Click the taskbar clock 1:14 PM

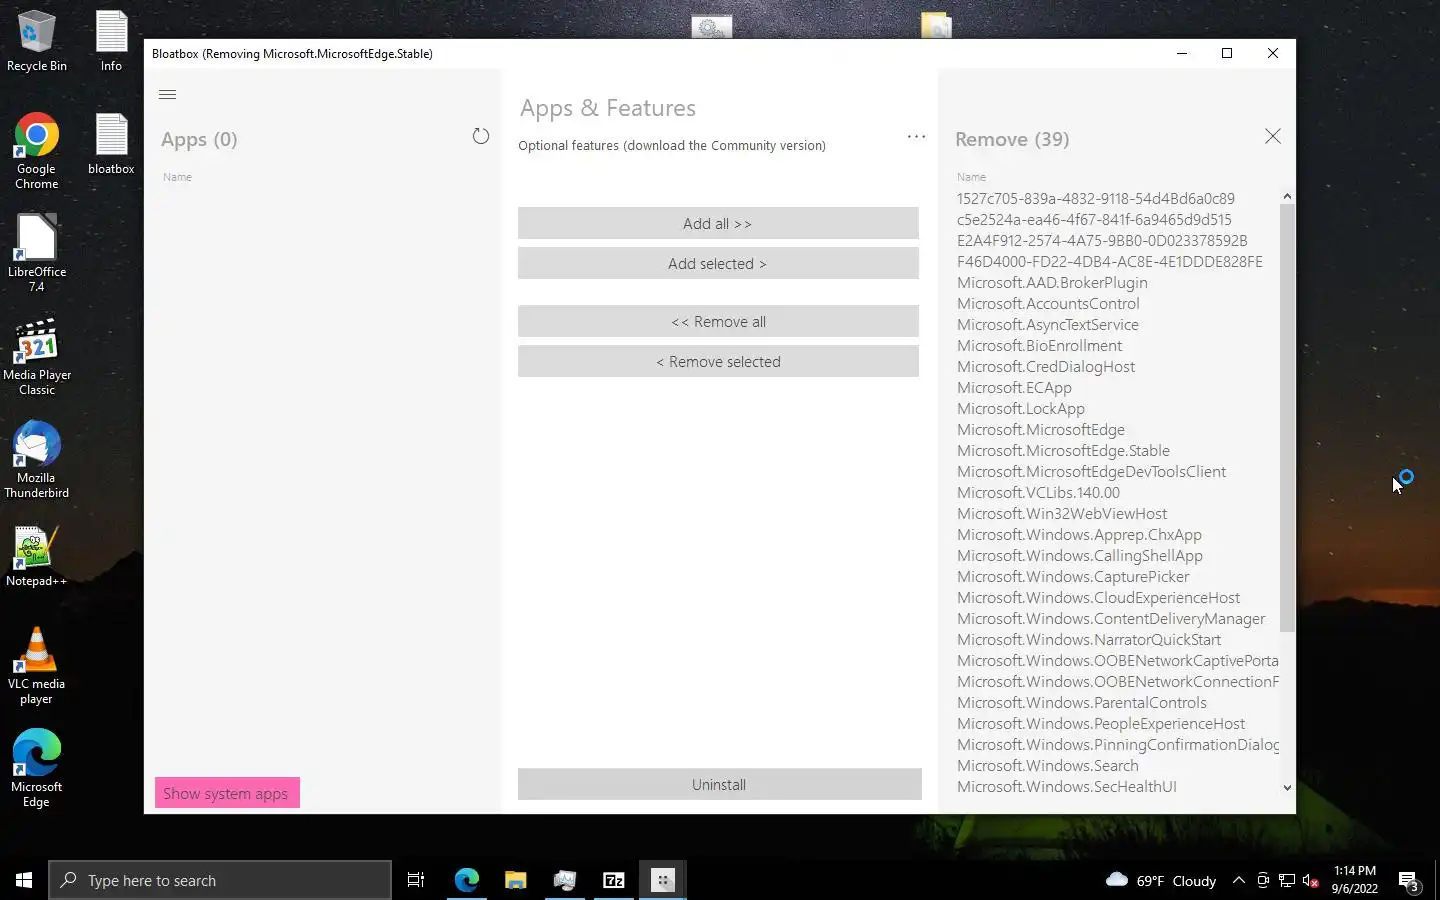1355,880
